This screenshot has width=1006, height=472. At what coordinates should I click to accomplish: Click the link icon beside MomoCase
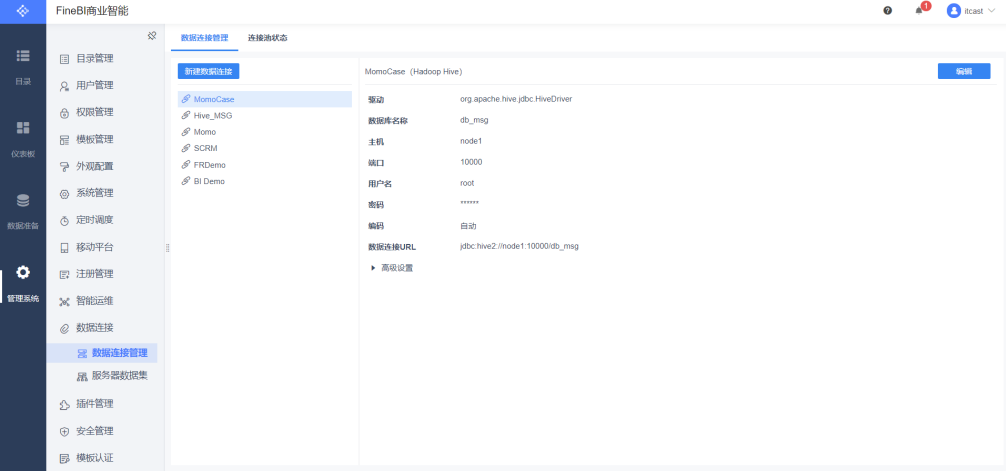185,99
